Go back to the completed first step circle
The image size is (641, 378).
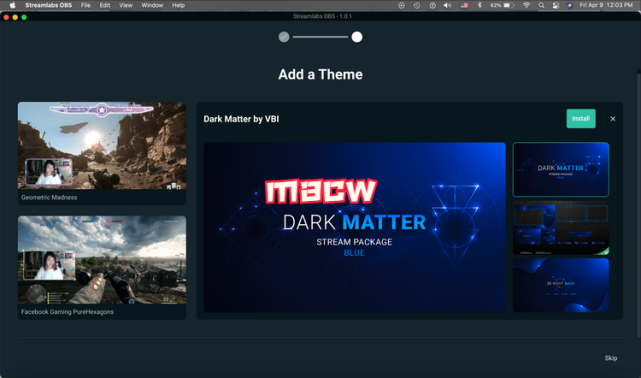[284, 37]
